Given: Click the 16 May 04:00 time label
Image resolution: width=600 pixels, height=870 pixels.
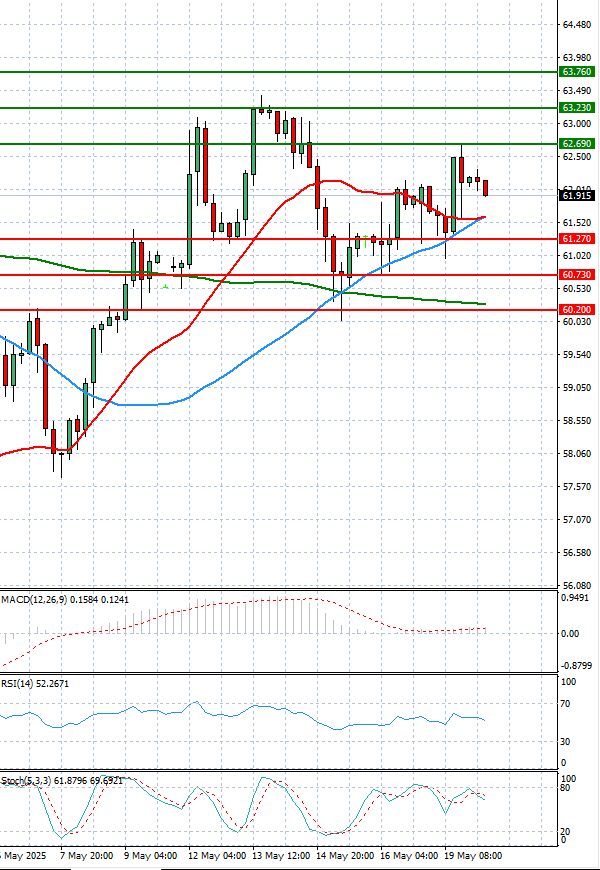Looking at the screenshot, I should pos(410,855).
